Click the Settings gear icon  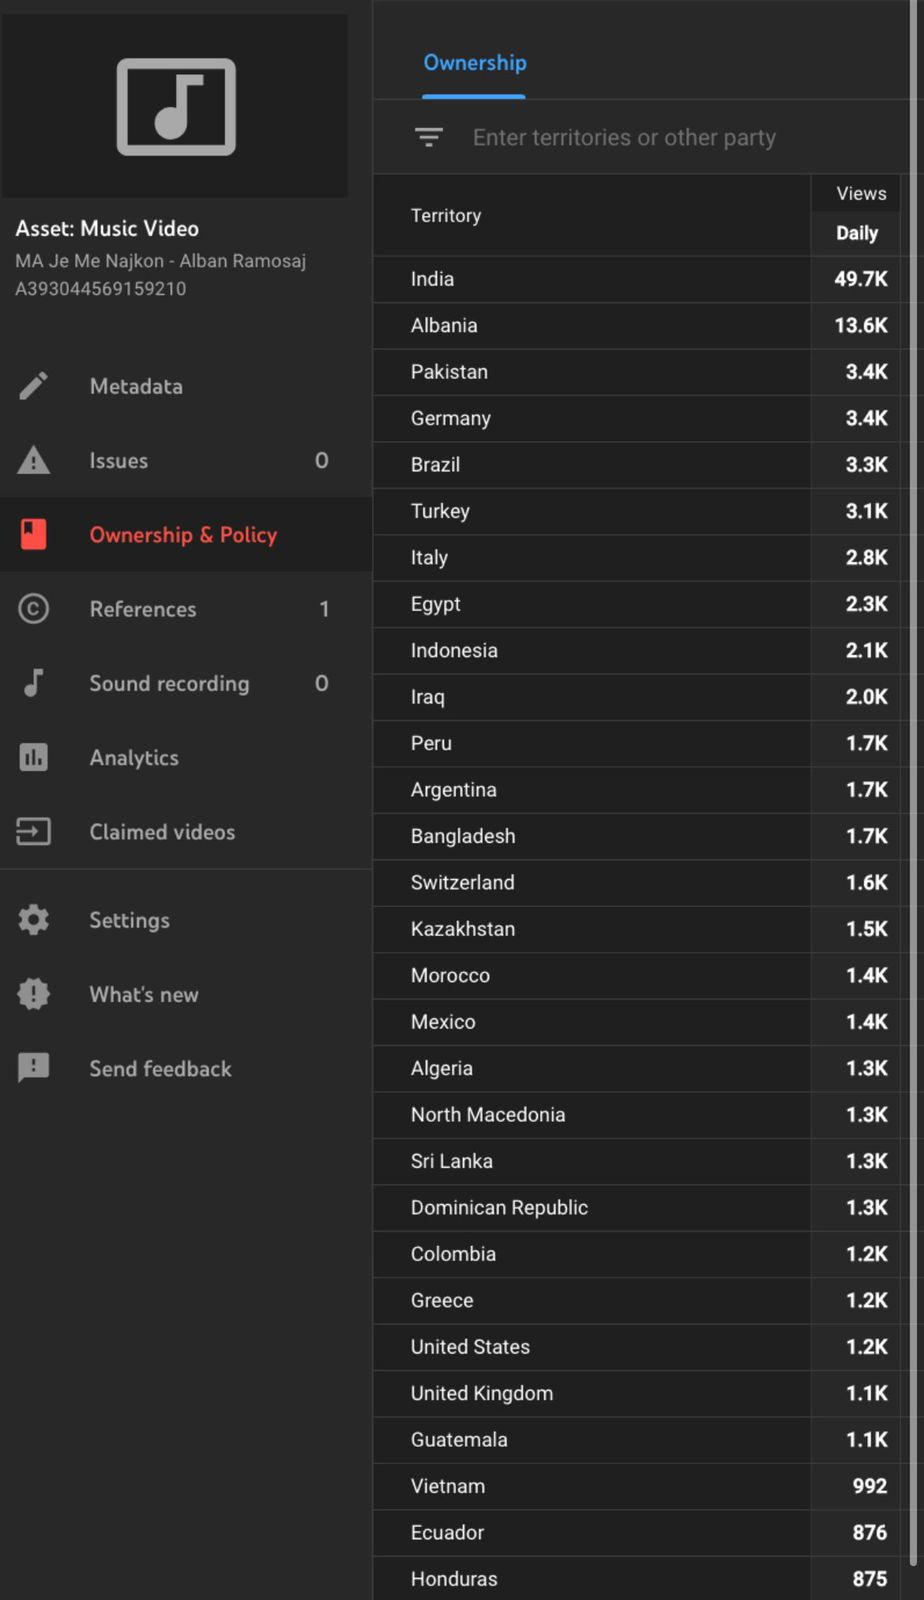tap(34, 920)
